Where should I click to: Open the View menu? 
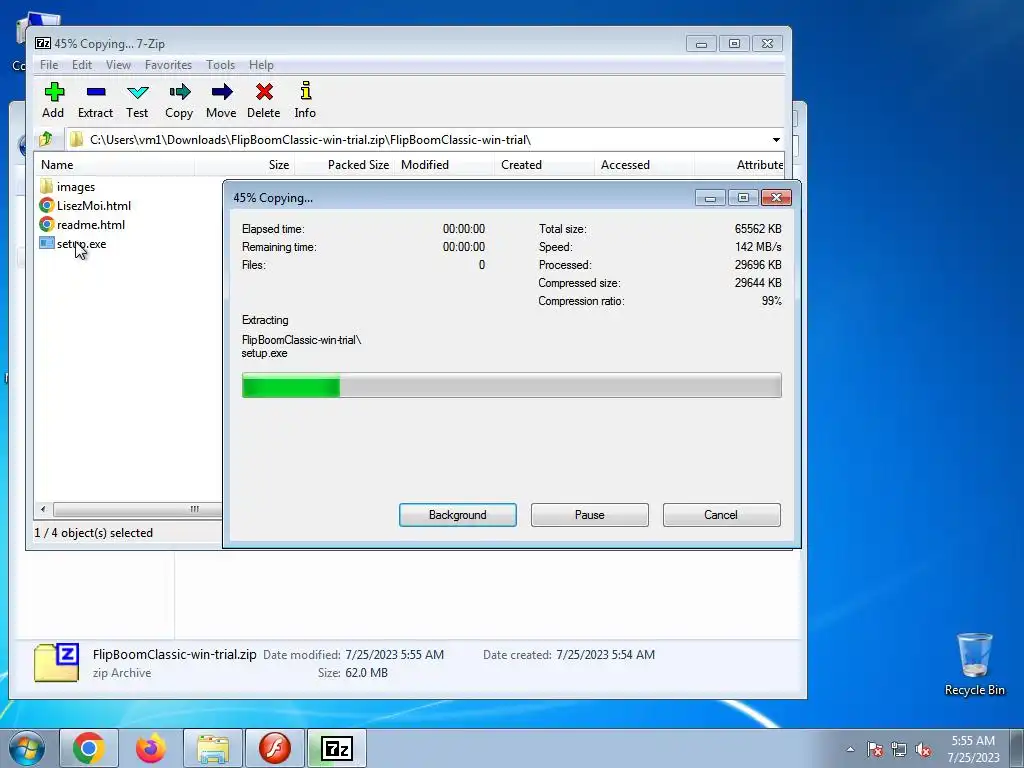pyautogui.click(x=118, y=65)
